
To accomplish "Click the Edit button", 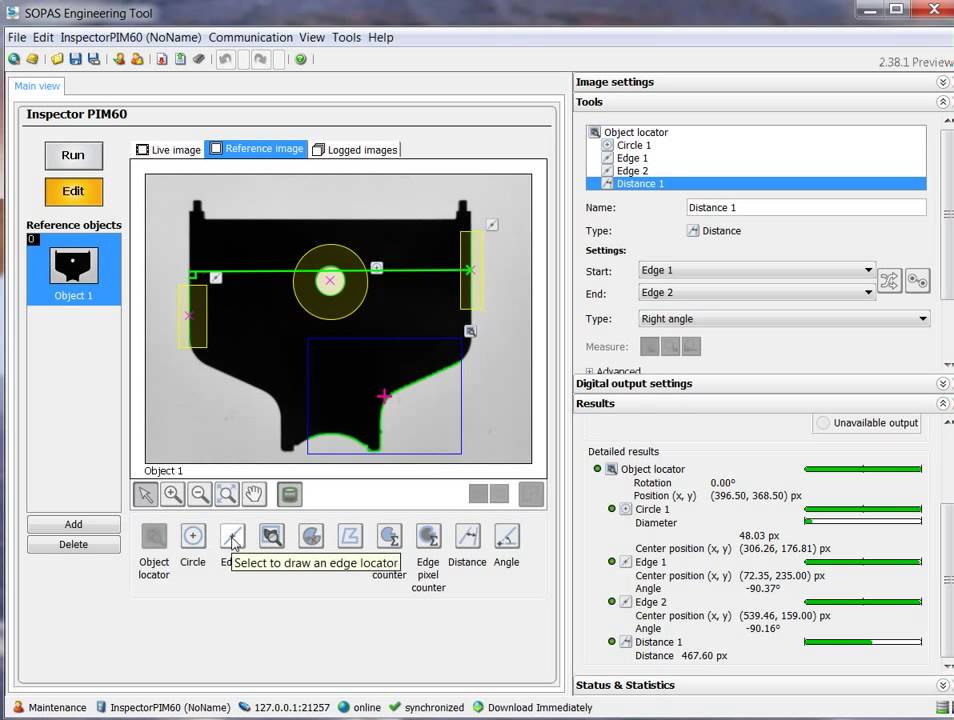I will (74, 192).
